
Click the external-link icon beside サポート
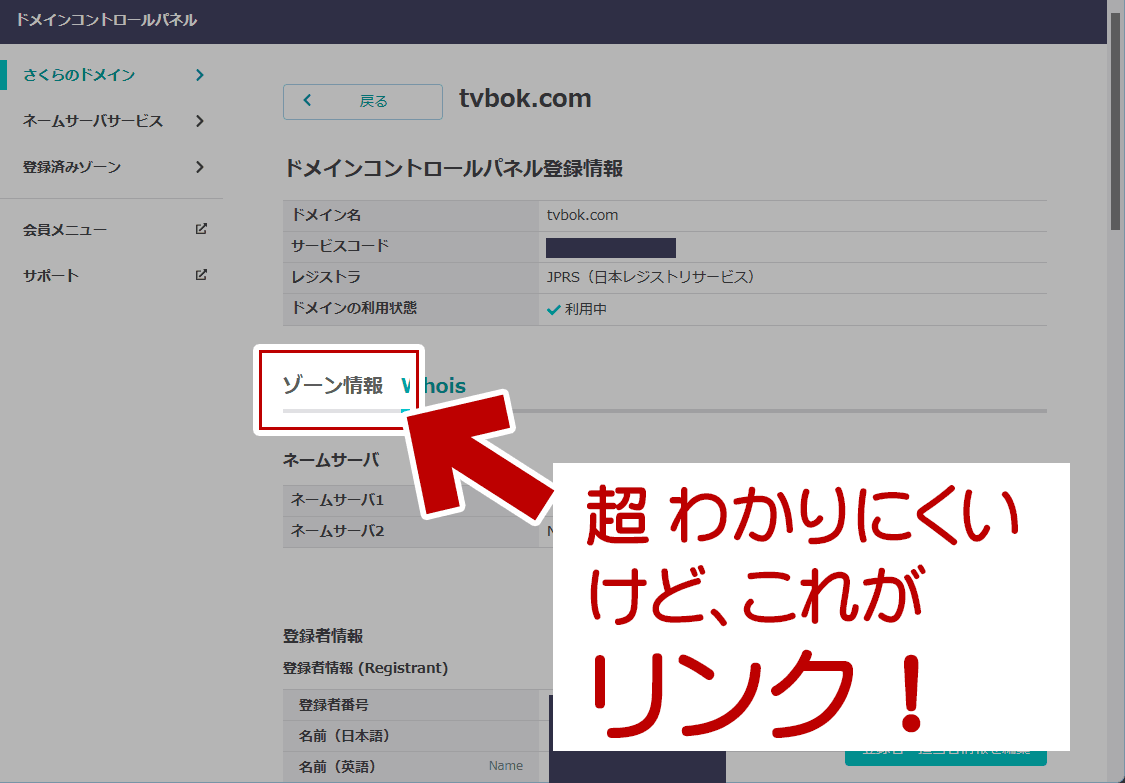202,275
